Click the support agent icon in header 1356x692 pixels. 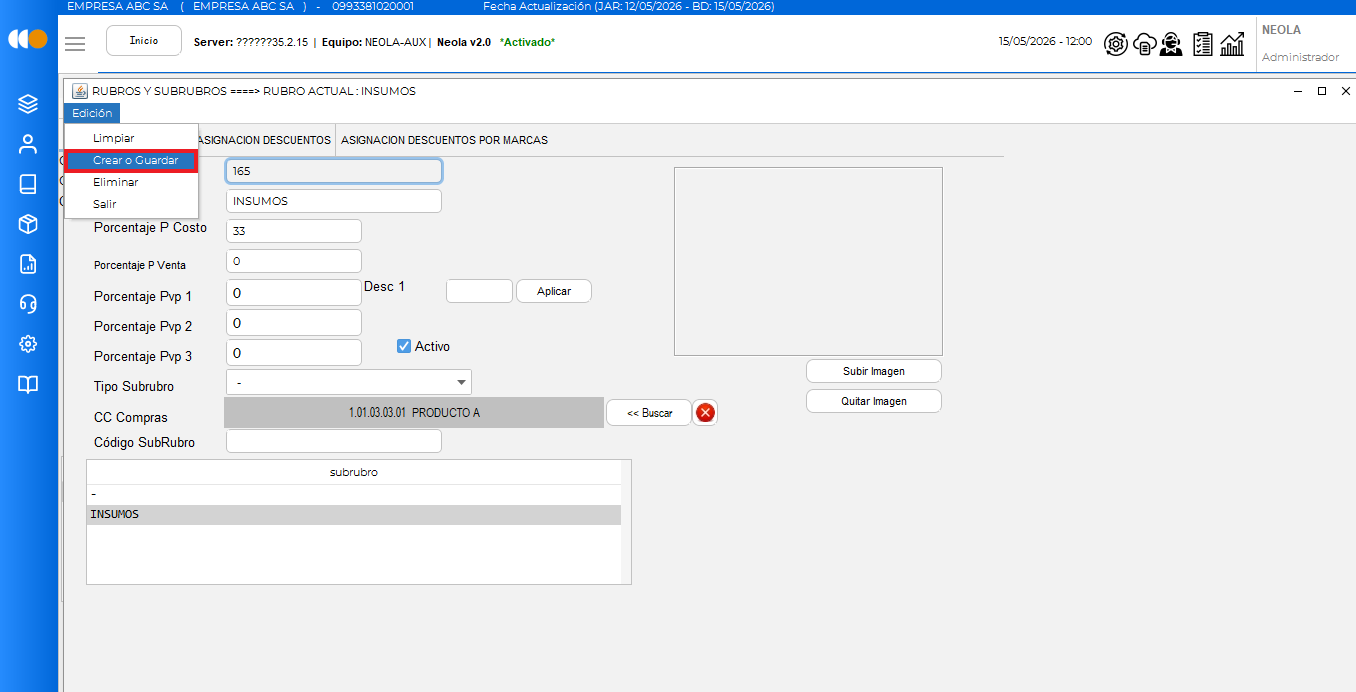pyautogui.click(x=1171, y=44)
